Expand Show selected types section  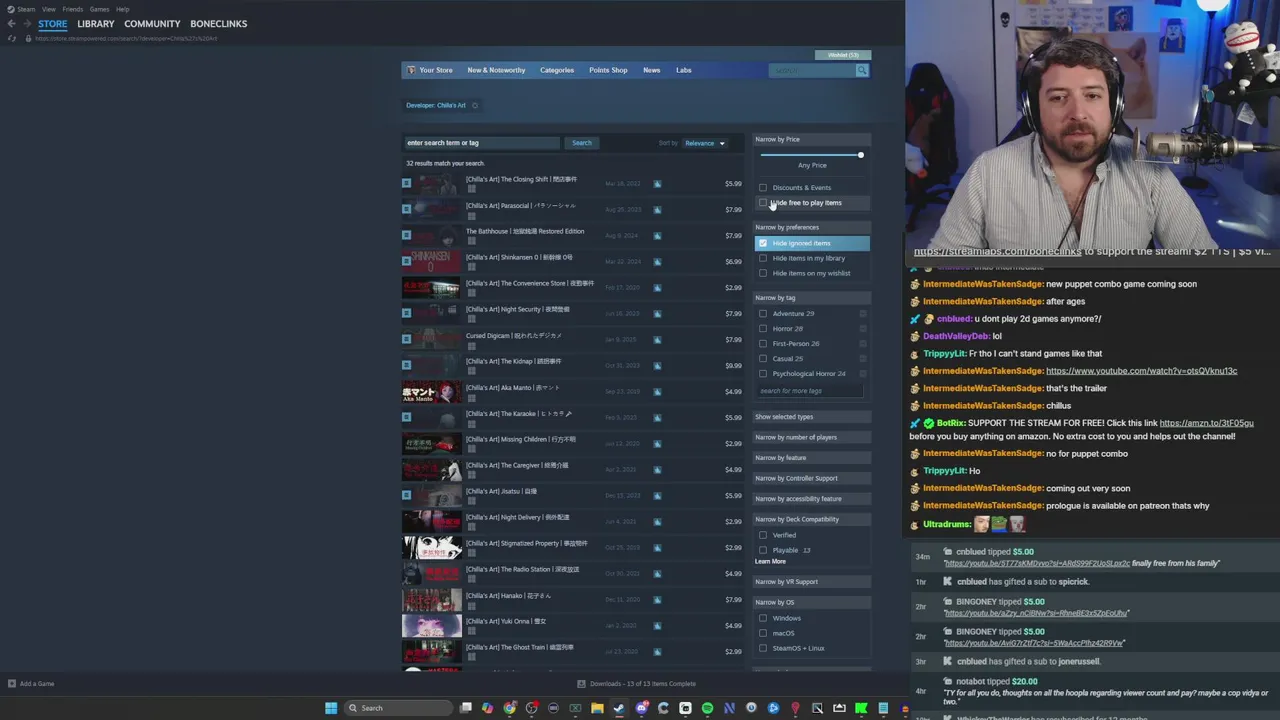[811, 417]
